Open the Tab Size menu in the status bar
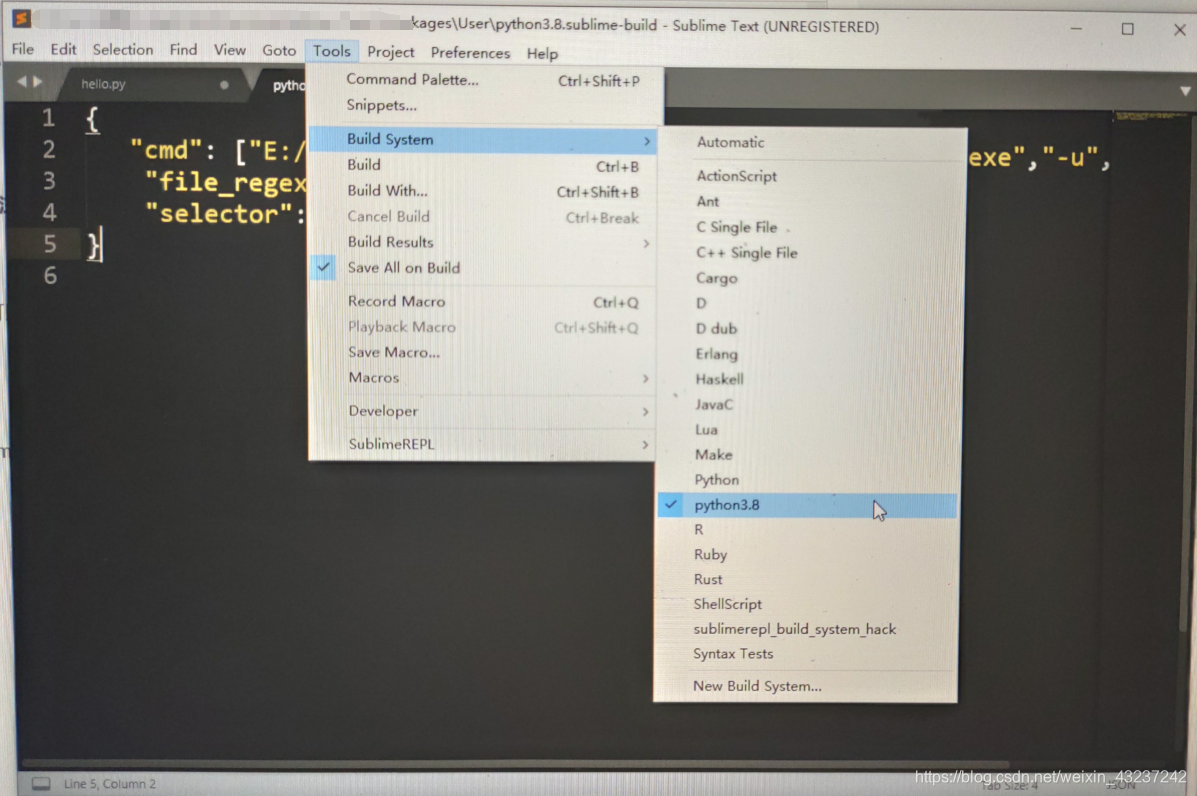This screenshot has width=1197, height=796. [x=1010, y=786]
